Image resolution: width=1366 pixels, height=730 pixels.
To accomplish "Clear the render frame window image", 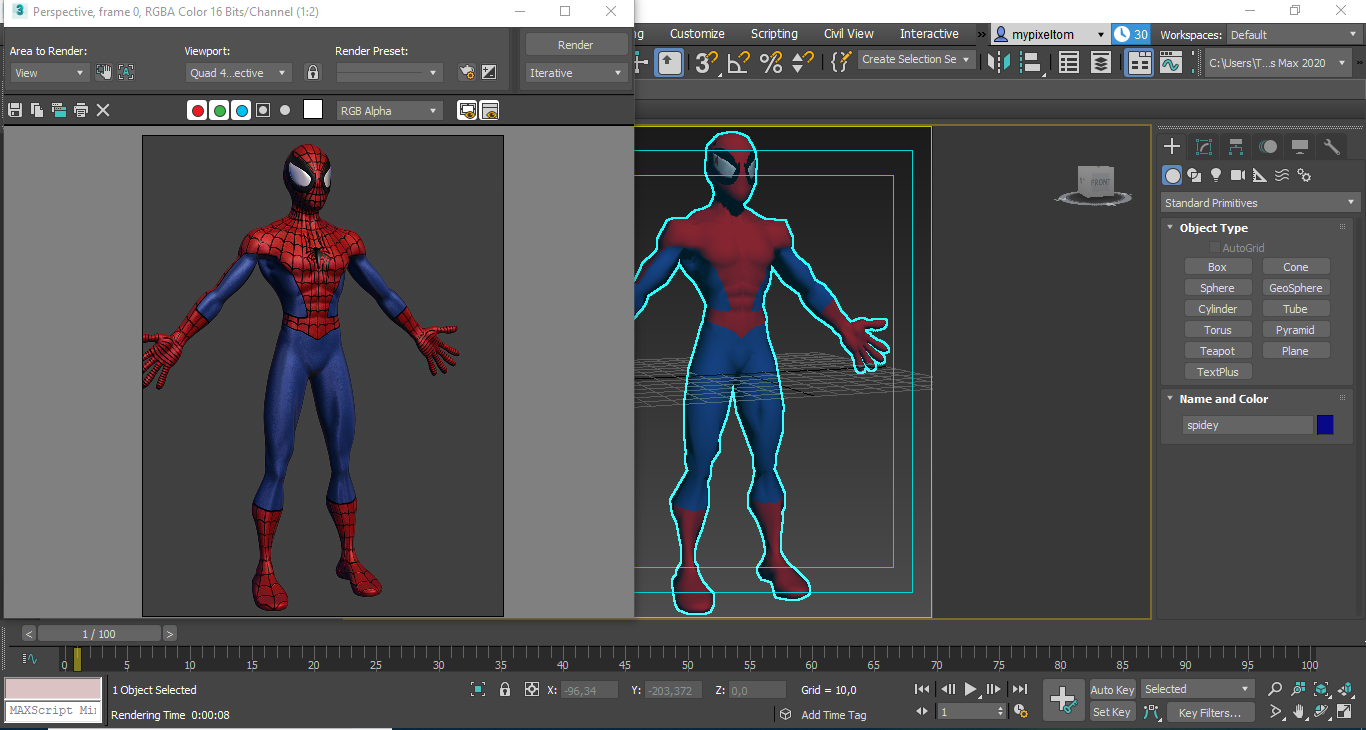I will click(103, 110).
